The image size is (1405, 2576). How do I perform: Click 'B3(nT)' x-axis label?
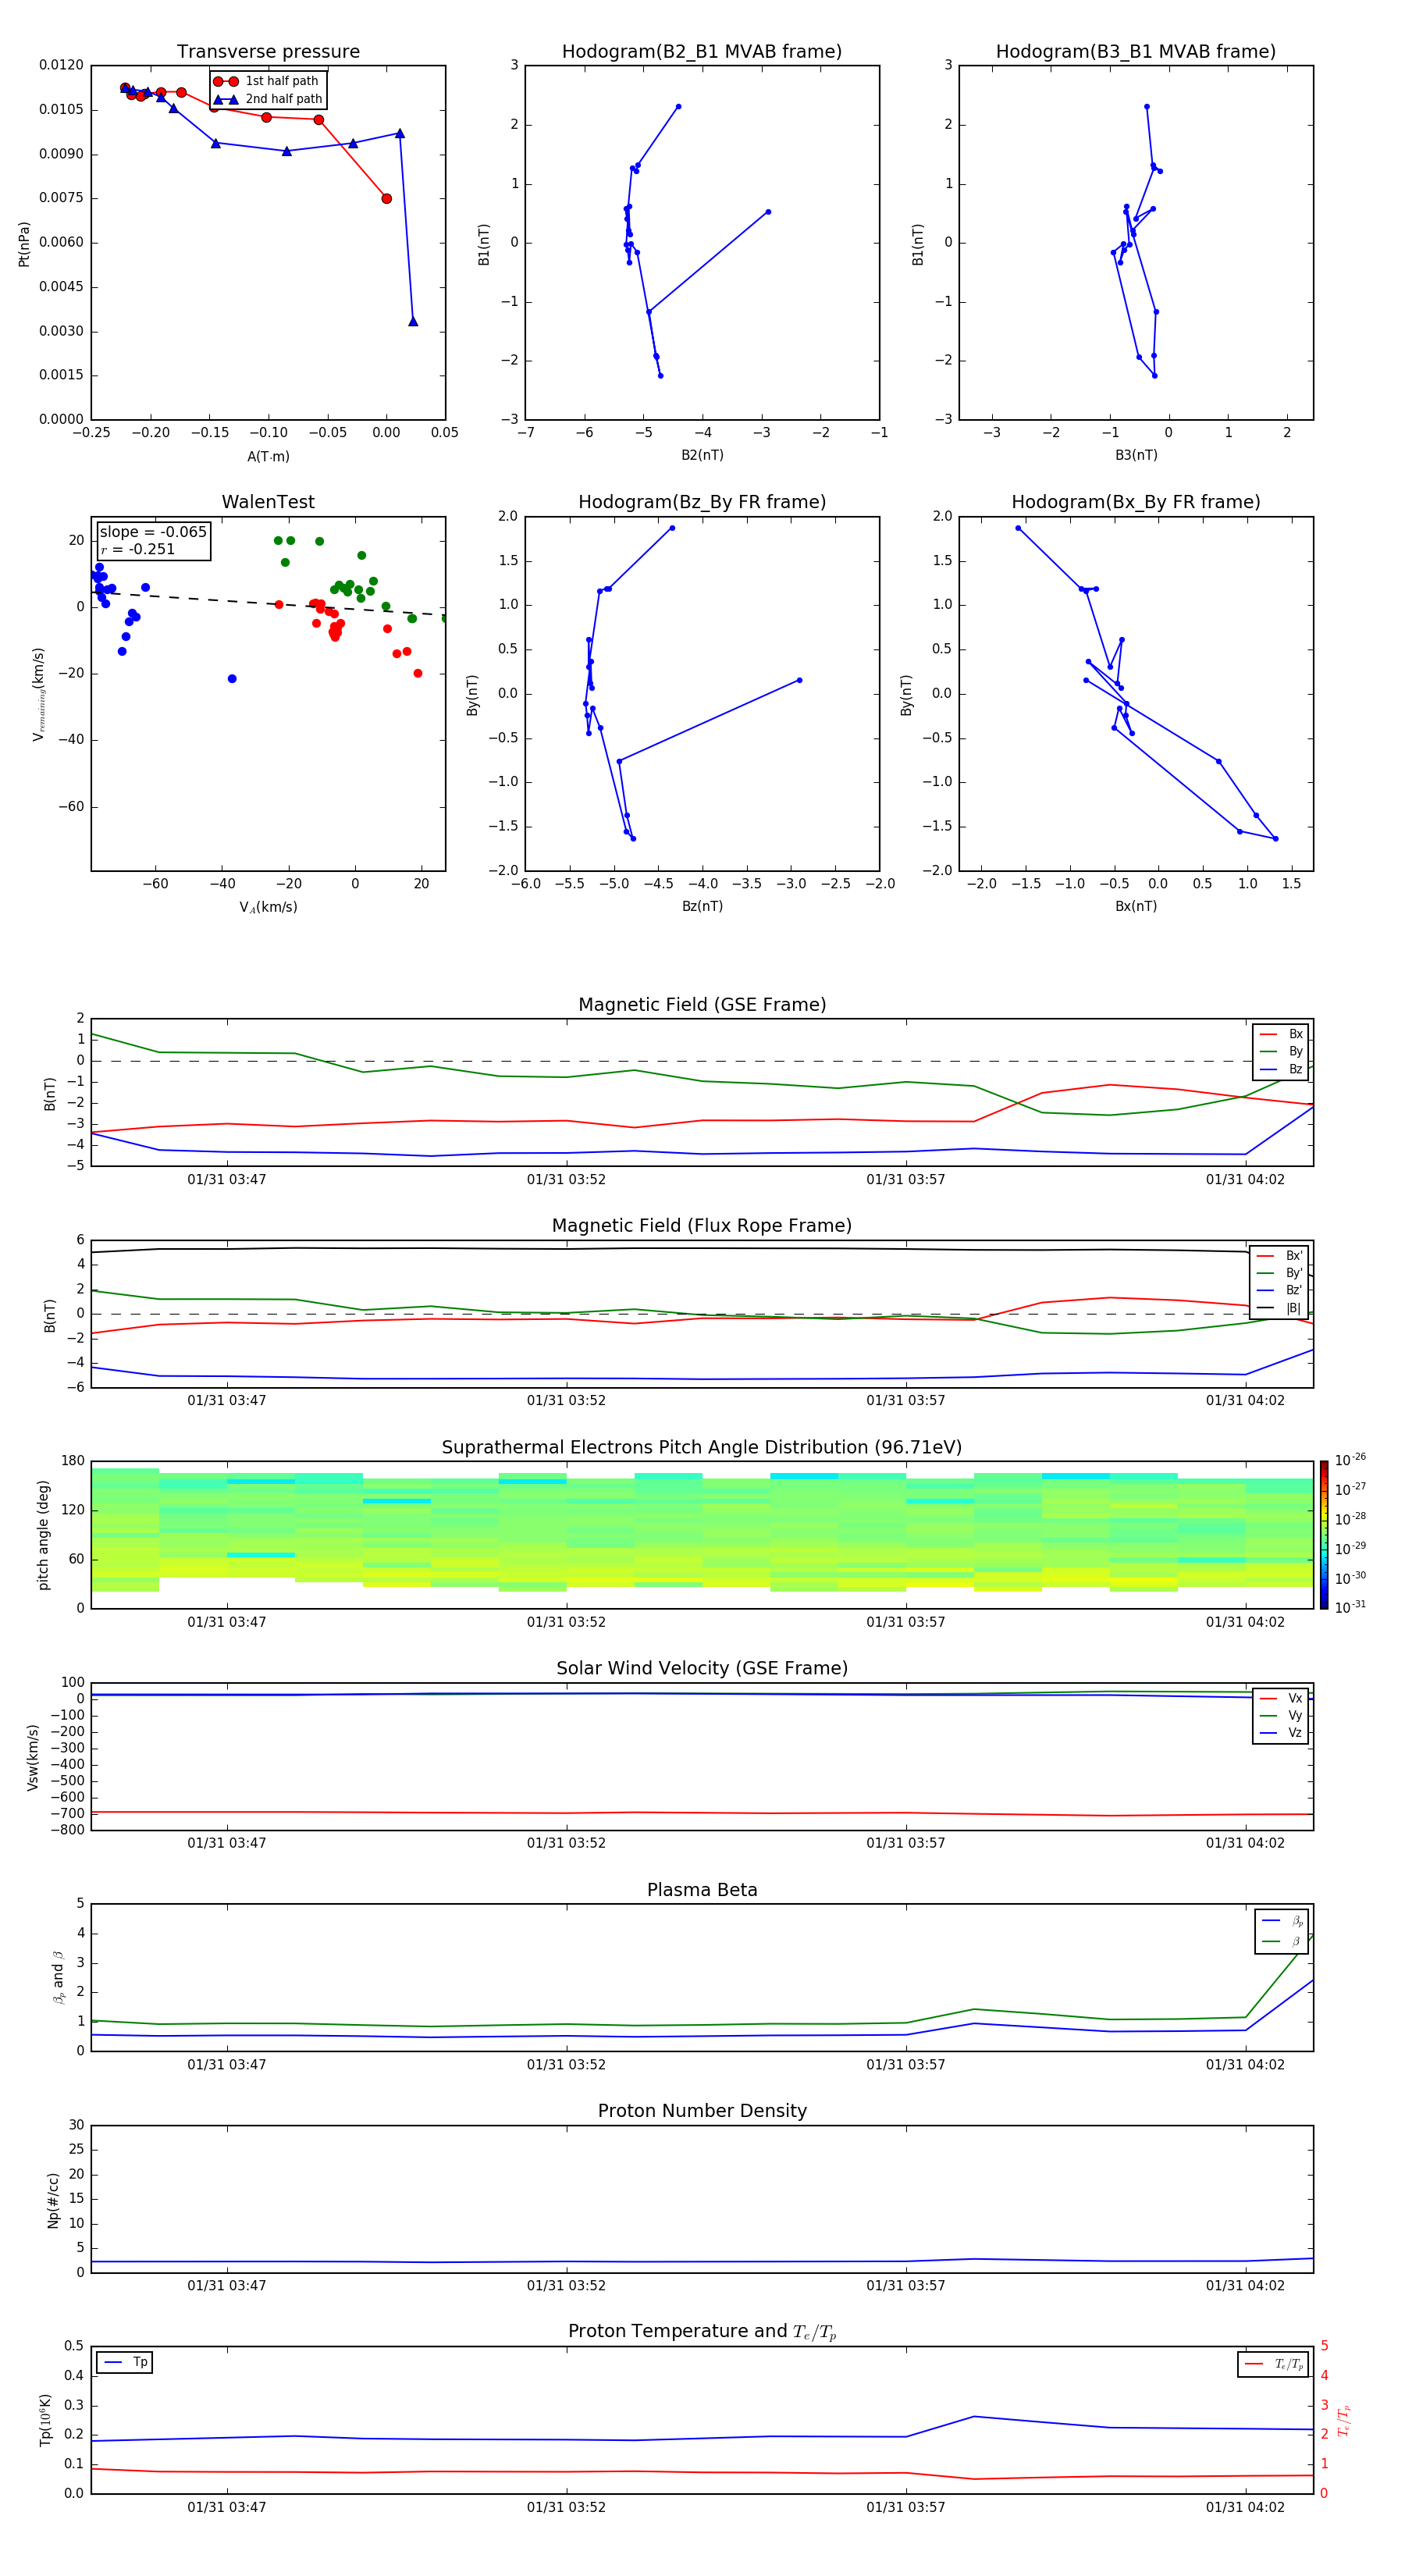click(1136, 455)
